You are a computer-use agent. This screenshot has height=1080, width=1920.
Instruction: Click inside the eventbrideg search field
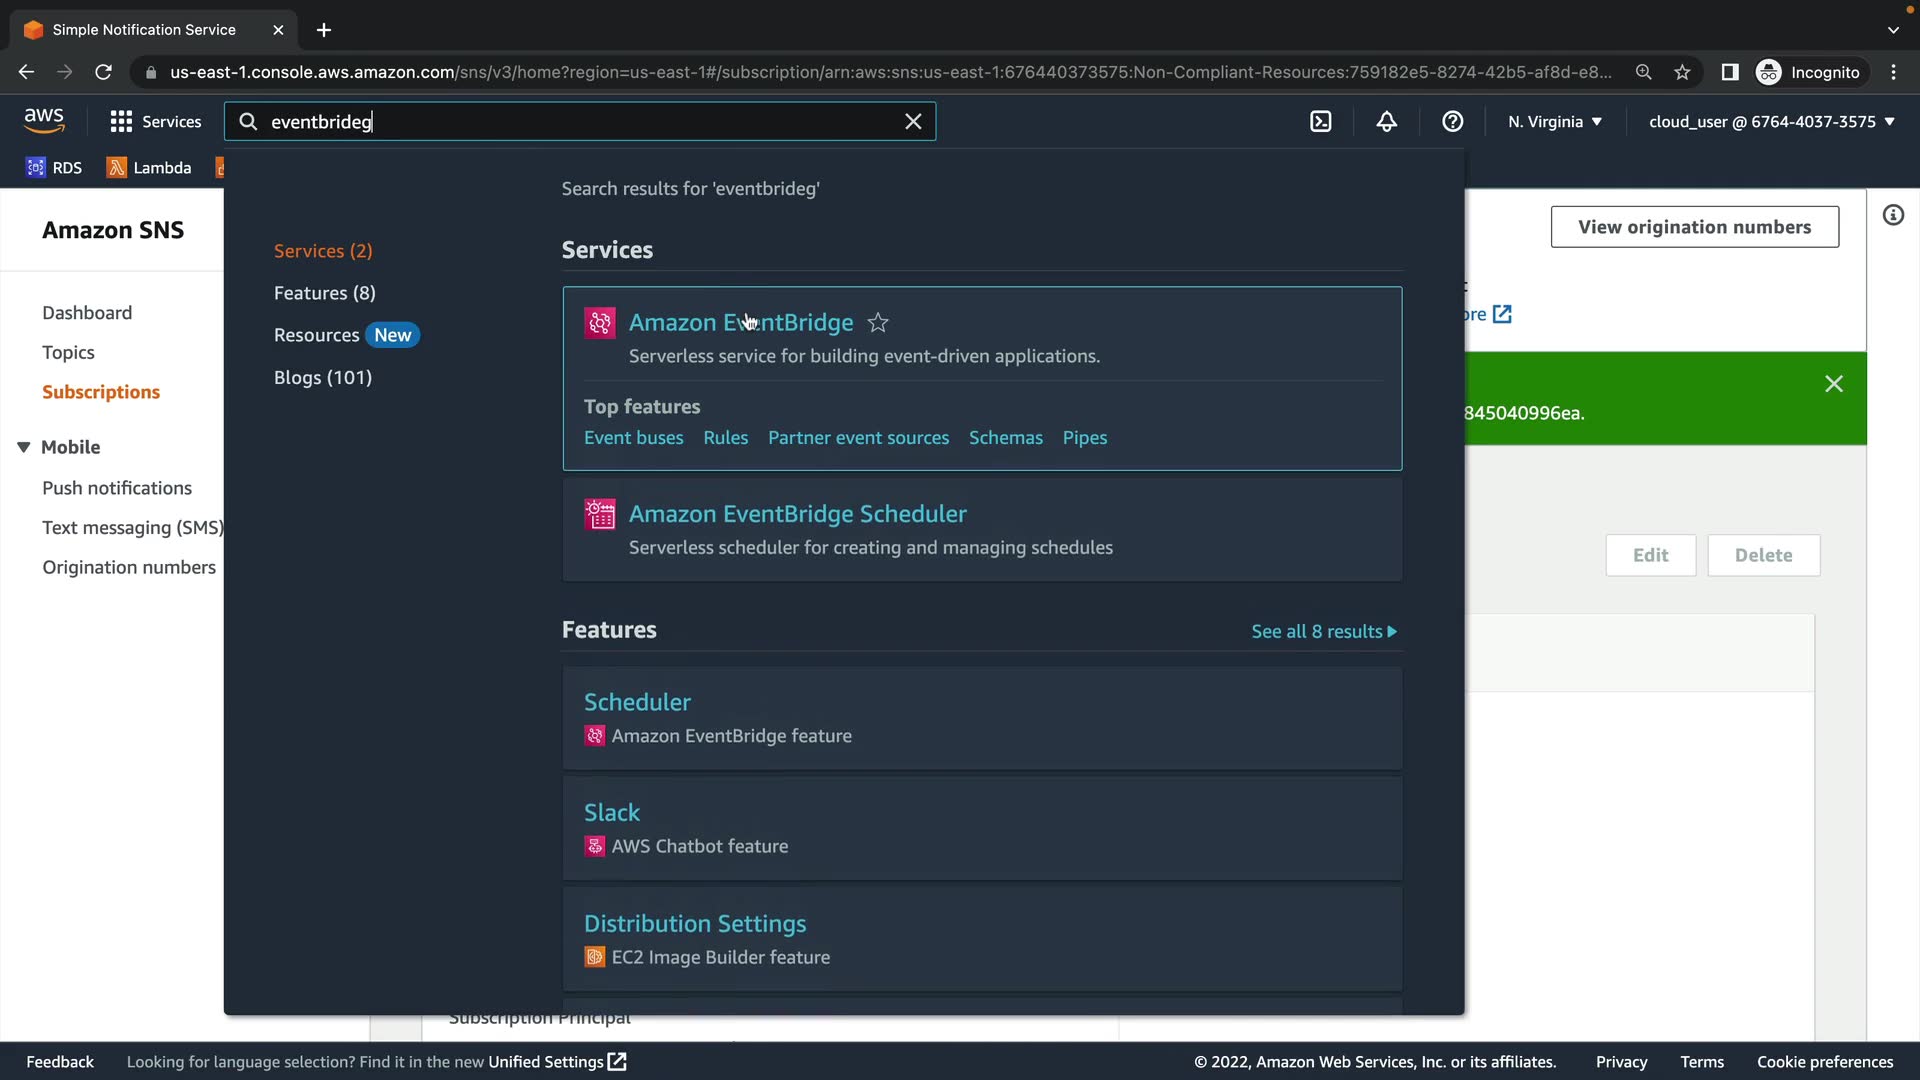[580, 122]
